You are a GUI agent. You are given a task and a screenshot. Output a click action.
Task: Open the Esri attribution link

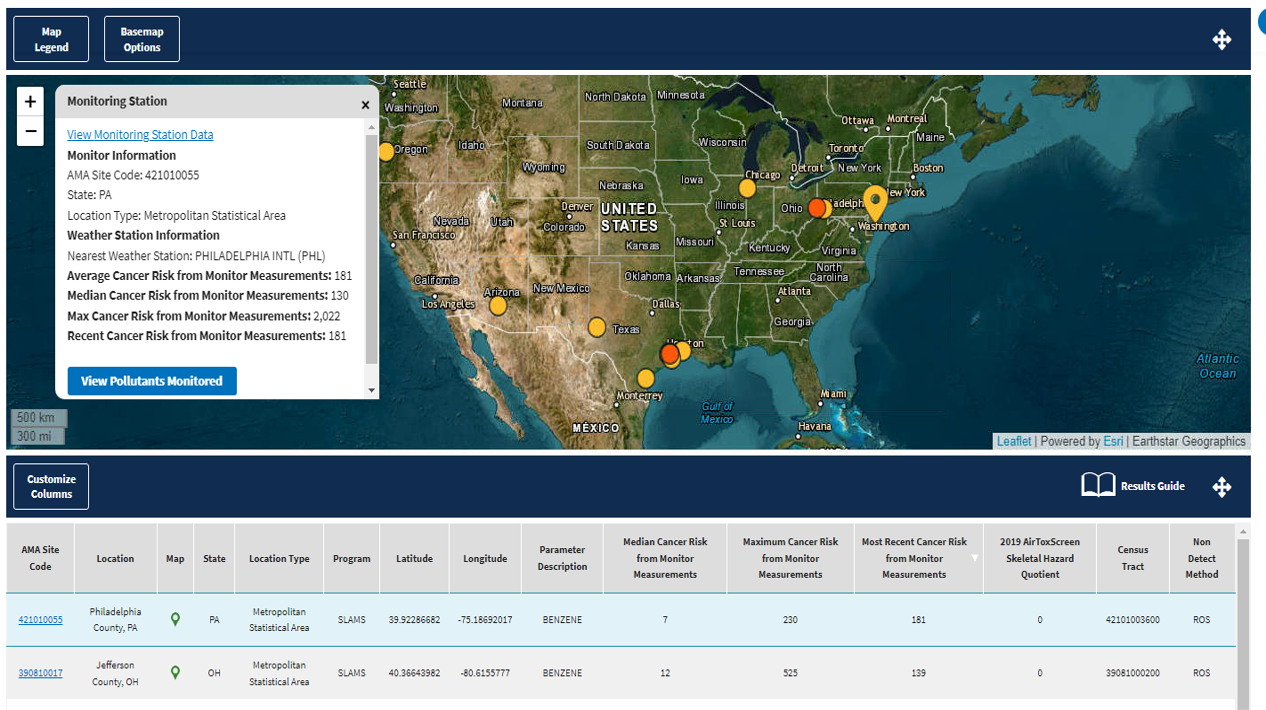click(1113, 441)
